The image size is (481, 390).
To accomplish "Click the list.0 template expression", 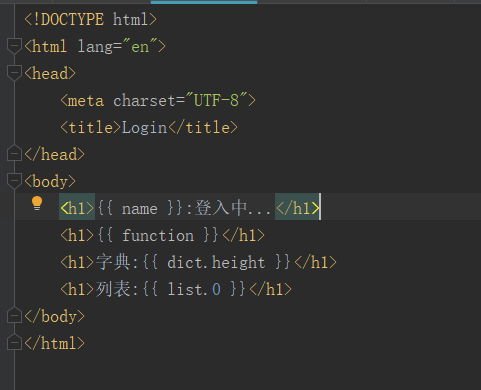I will point(194,289).
